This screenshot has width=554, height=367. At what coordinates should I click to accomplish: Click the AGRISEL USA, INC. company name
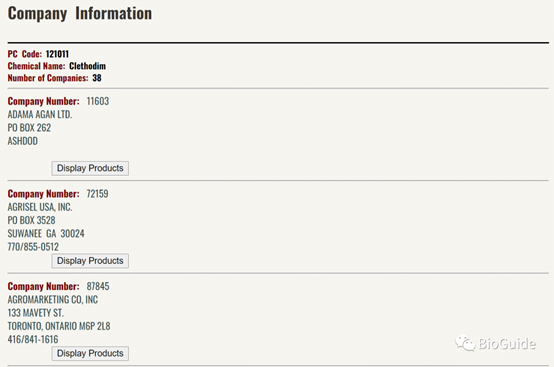point(40,207)
